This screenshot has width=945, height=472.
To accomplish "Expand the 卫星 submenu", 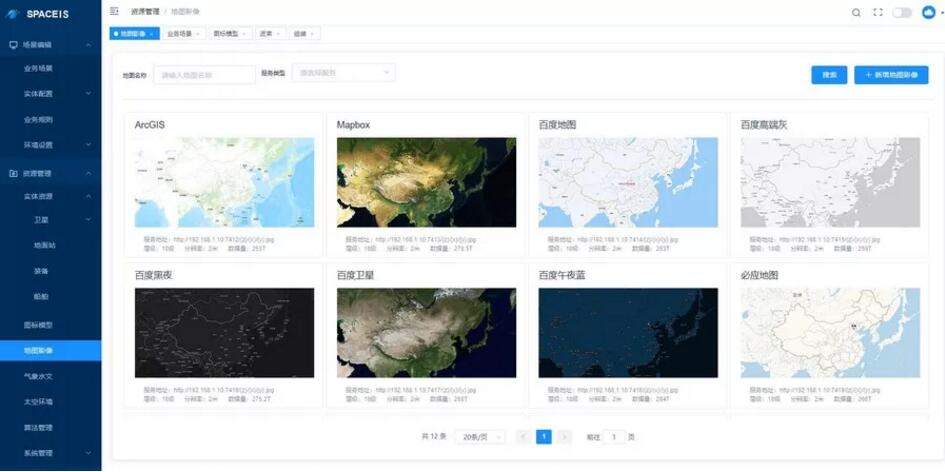I will pos(88,219).
